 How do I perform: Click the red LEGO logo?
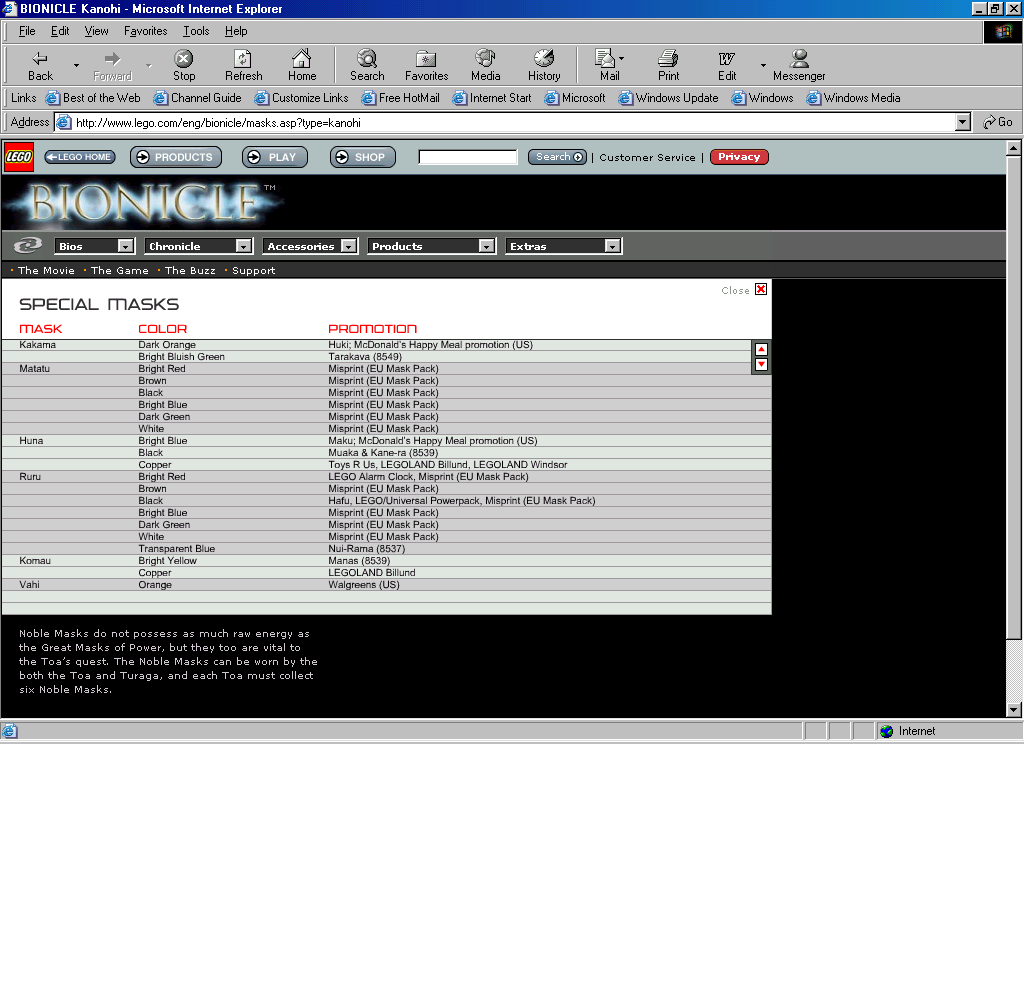pyautogui.click(x=18, y=156)
